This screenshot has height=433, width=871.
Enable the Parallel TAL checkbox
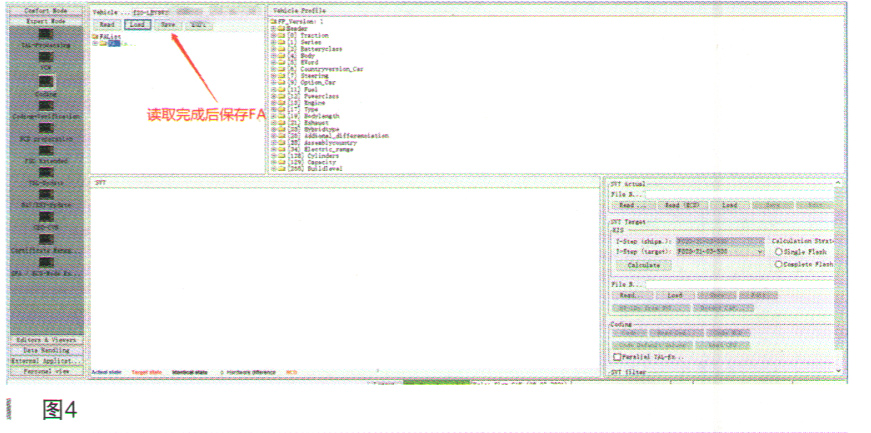coord(616,356)
